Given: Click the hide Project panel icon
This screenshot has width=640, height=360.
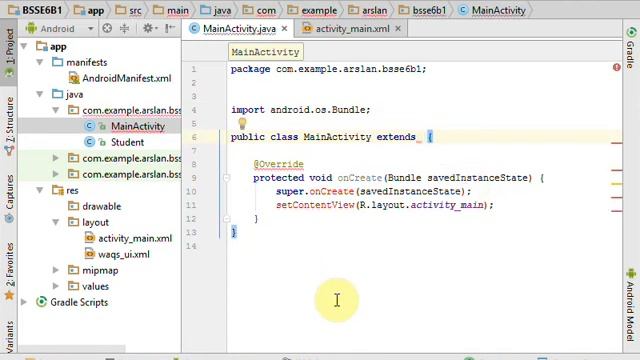Looking at the screenshot, I should point(170,28).
